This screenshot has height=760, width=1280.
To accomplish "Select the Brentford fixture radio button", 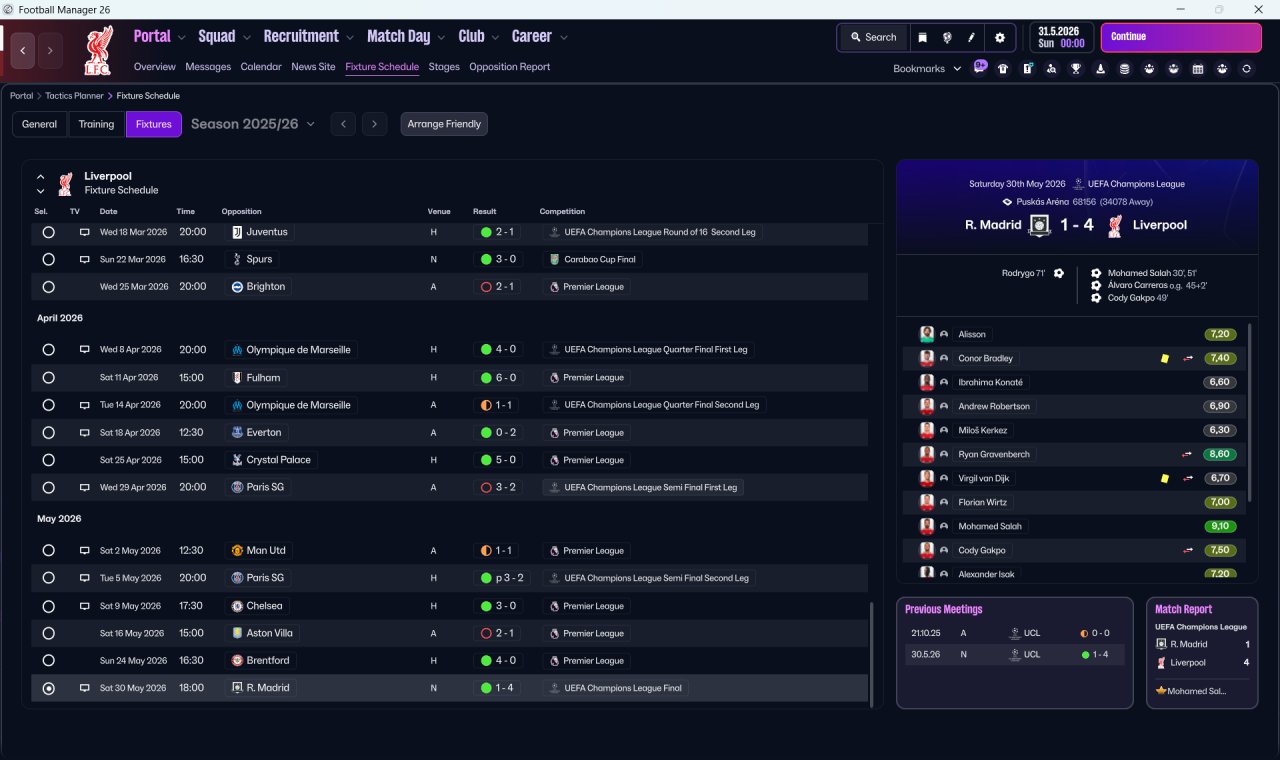I will coord(48,661).
